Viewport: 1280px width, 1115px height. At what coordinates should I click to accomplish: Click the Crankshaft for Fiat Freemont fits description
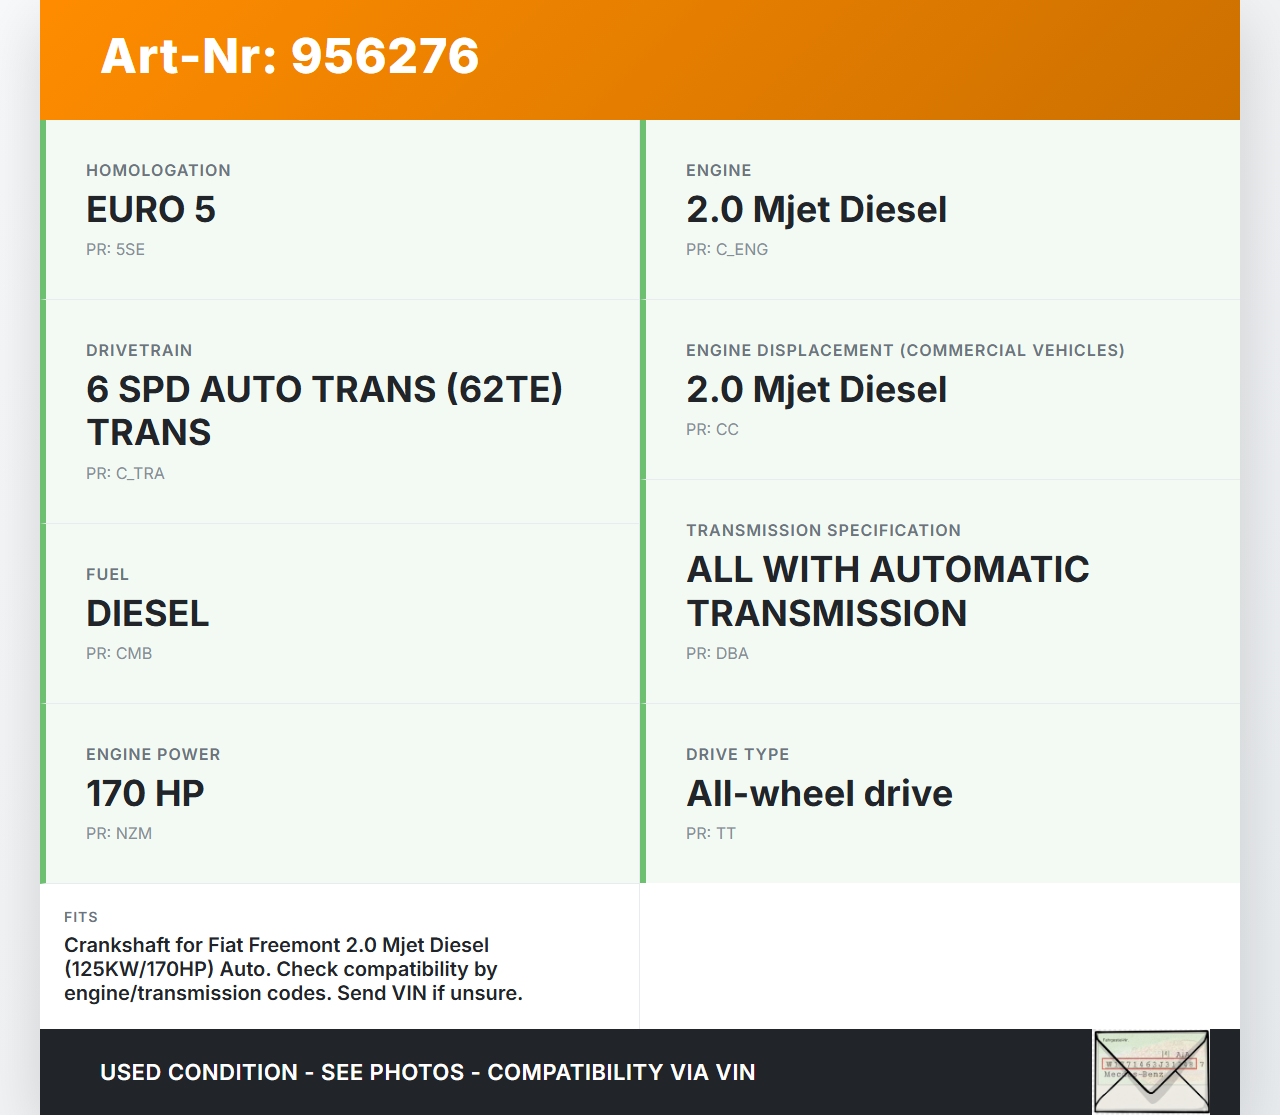(x=293, y=969)
